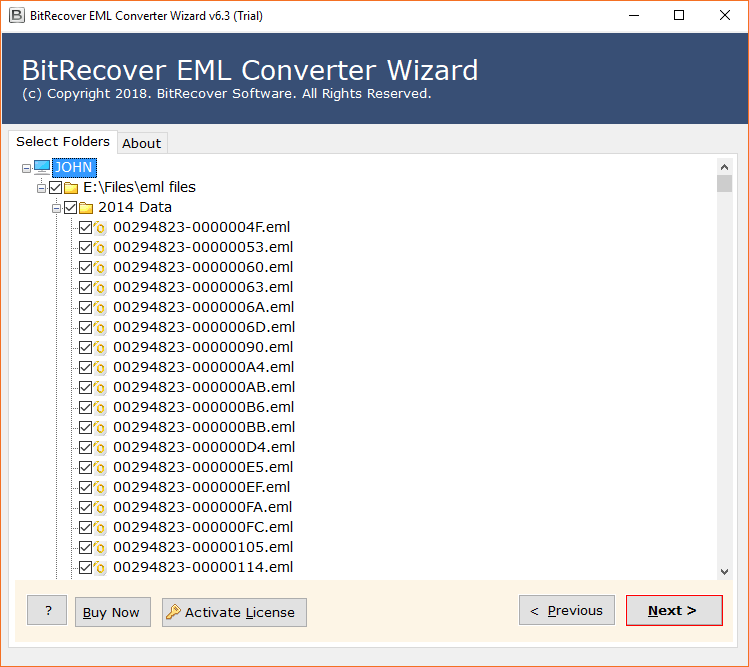This screenshot has height=667, width=749.
Task: Select file name 00294823-000000E5.eml
Action: coord(203,467)
